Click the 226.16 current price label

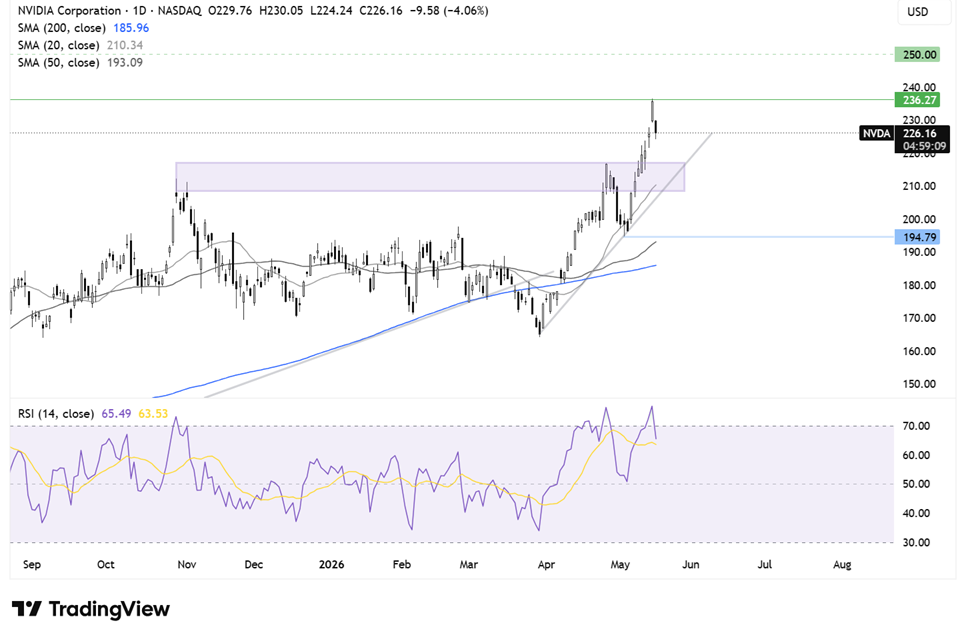pos(920,133)
